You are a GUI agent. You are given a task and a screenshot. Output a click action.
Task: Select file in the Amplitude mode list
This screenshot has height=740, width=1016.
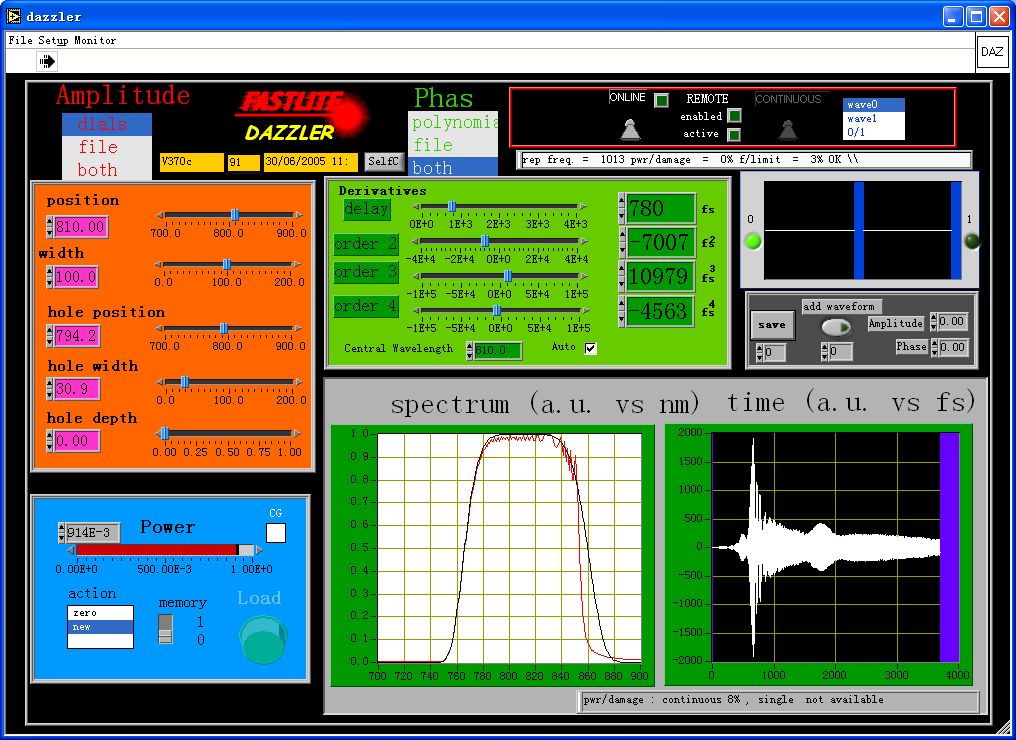tap(98, 147)
